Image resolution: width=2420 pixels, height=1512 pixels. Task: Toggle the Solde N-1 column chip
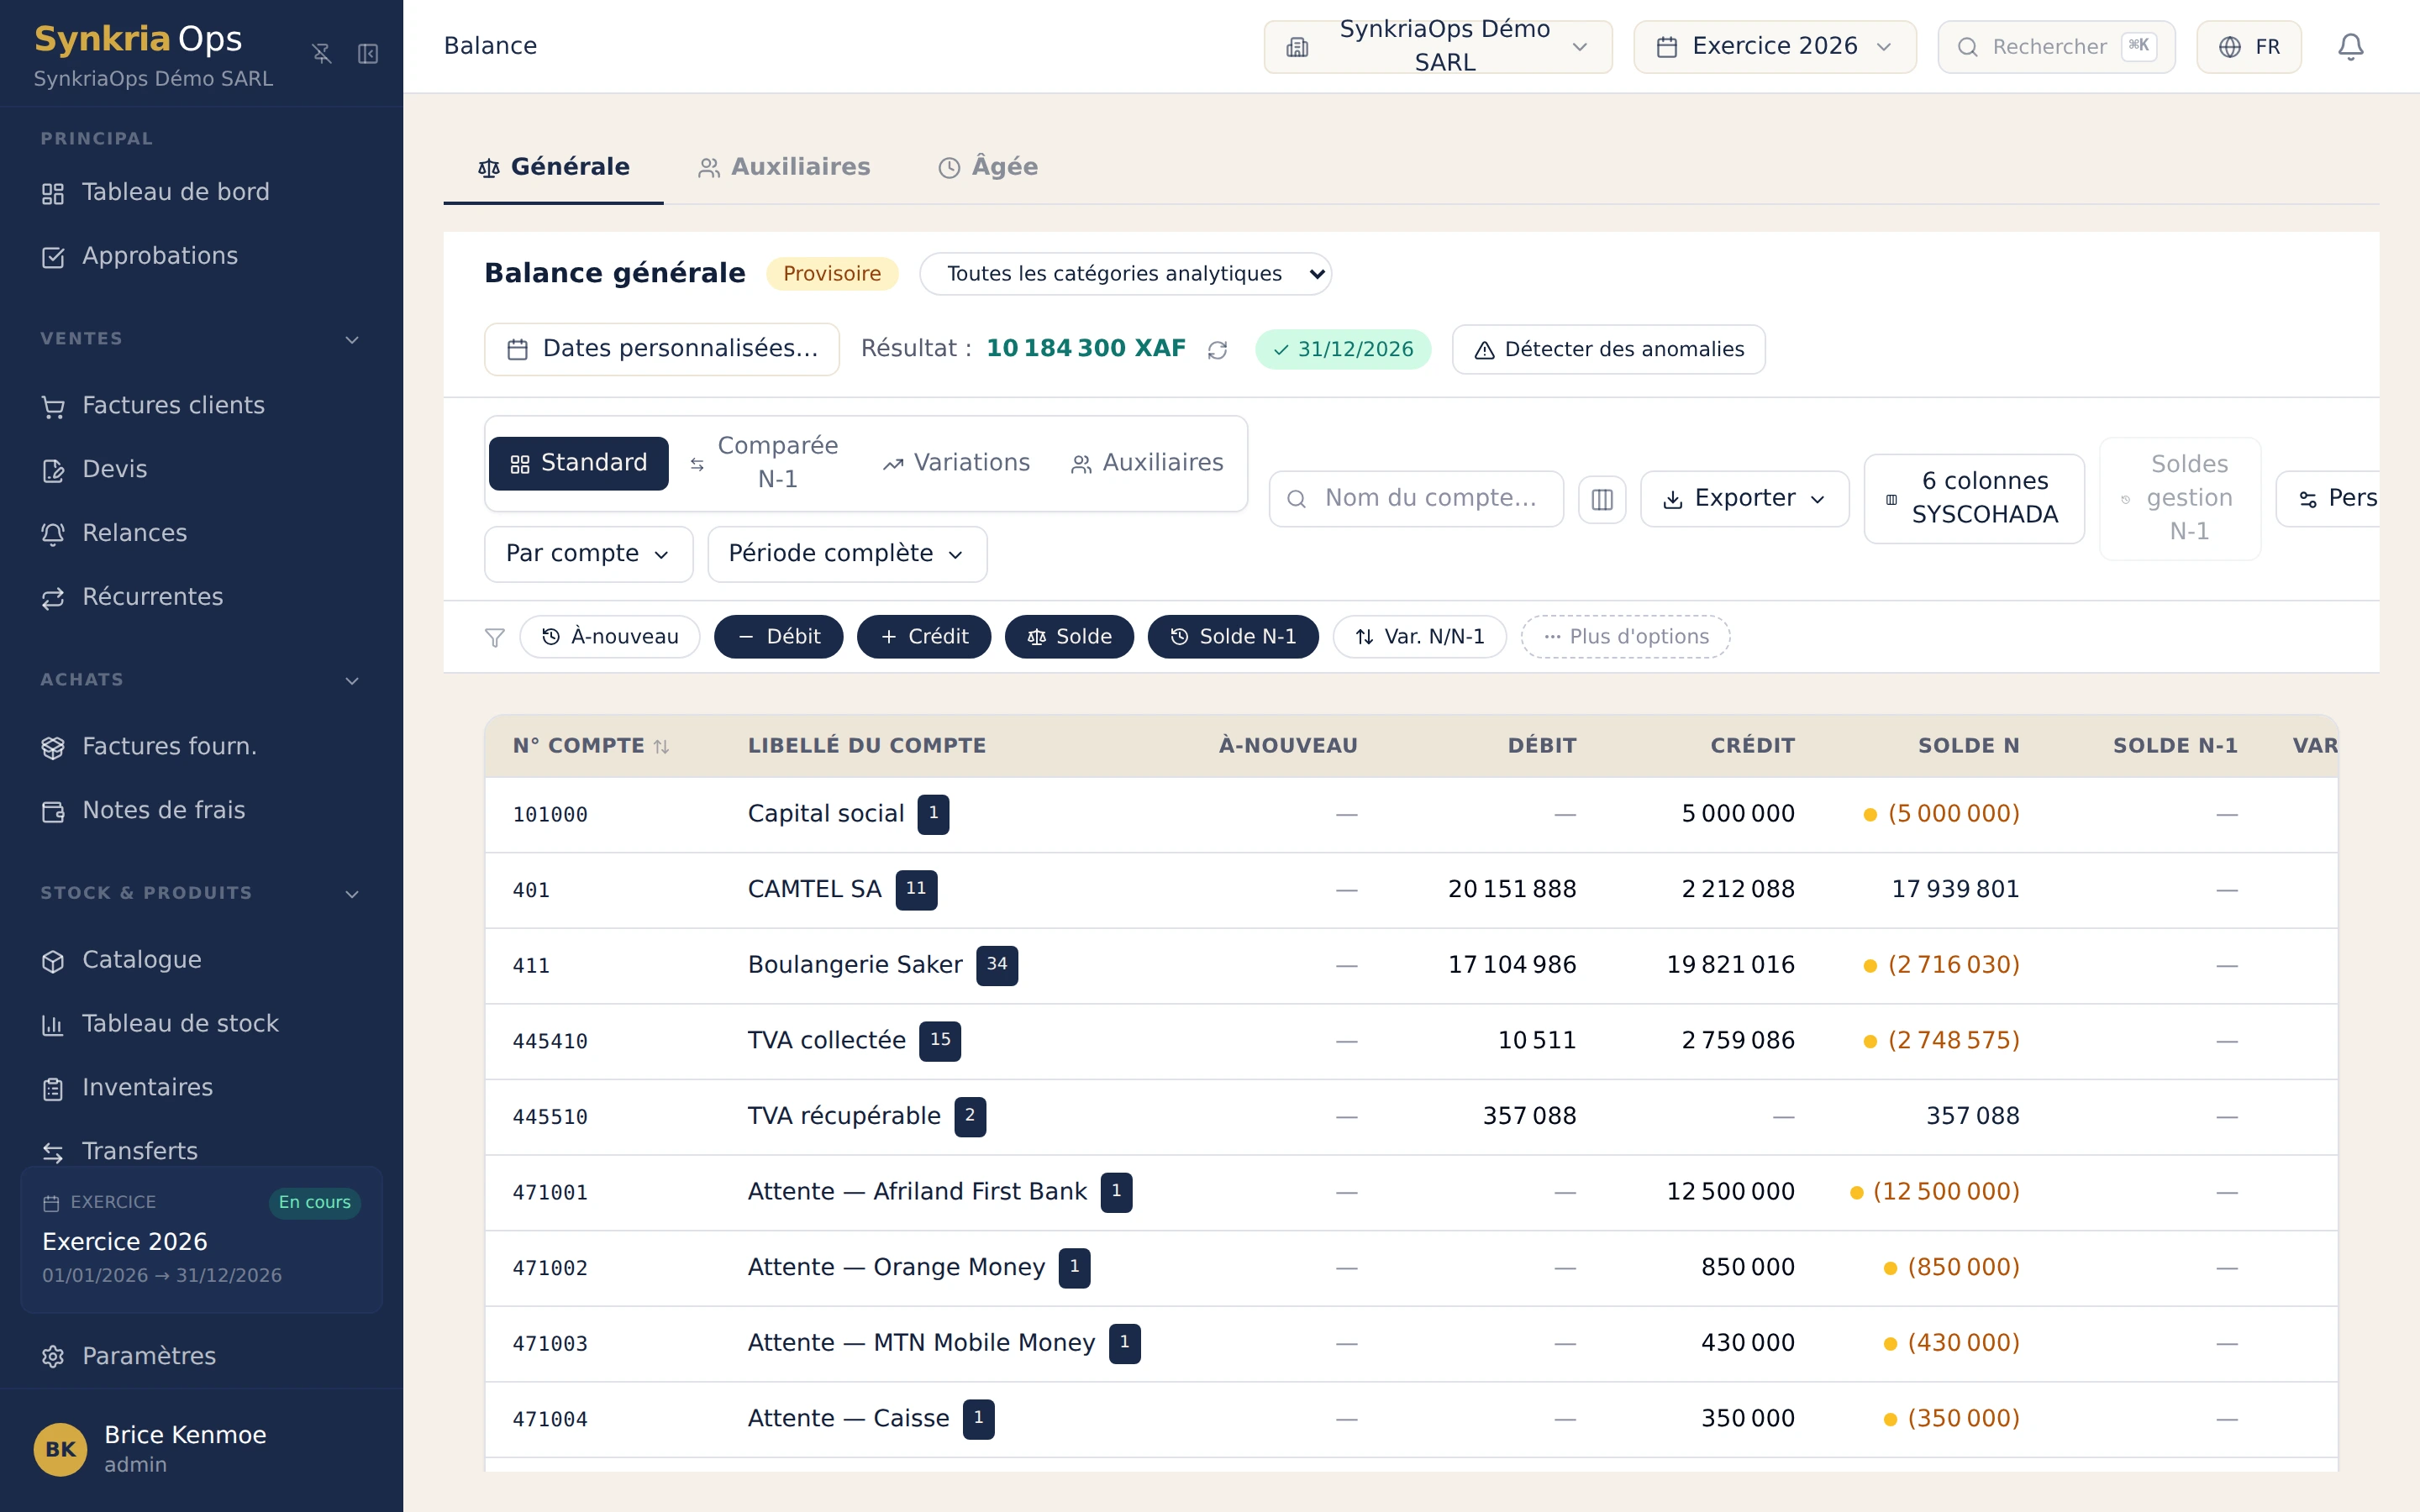[1232, 637]
